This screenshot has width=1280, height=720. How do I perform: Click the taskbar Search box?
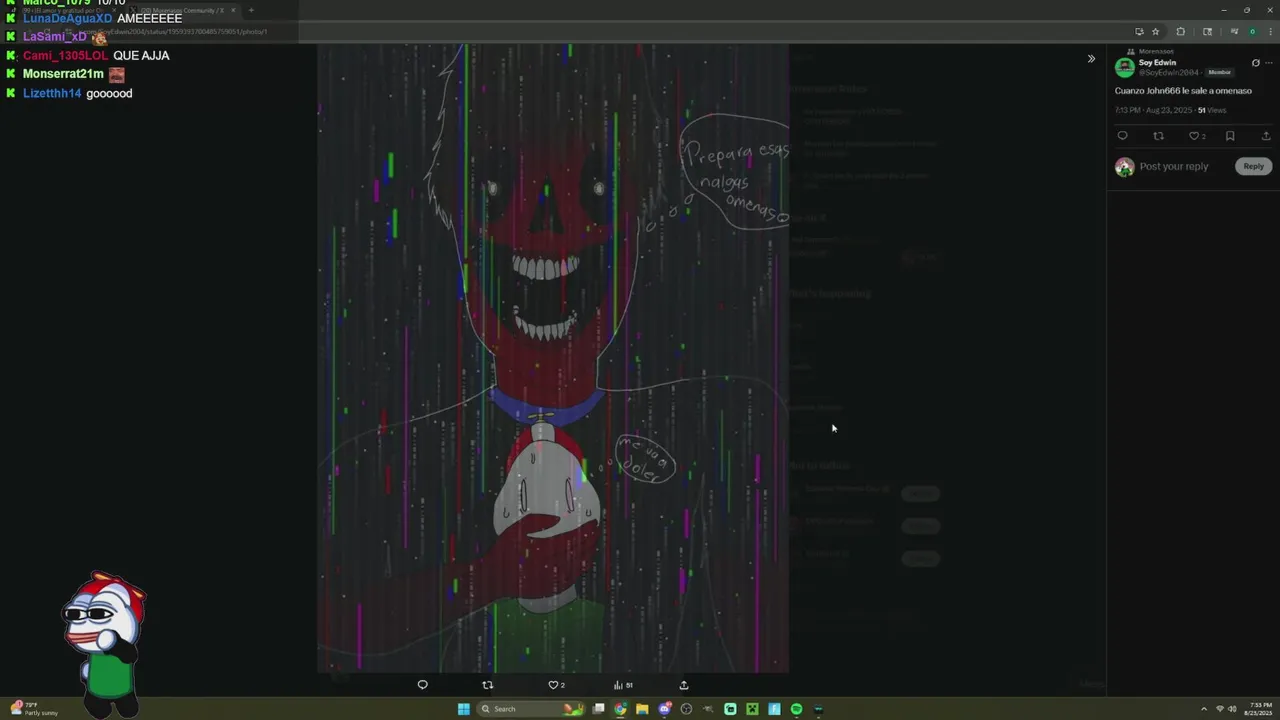[x=530, y=709]
